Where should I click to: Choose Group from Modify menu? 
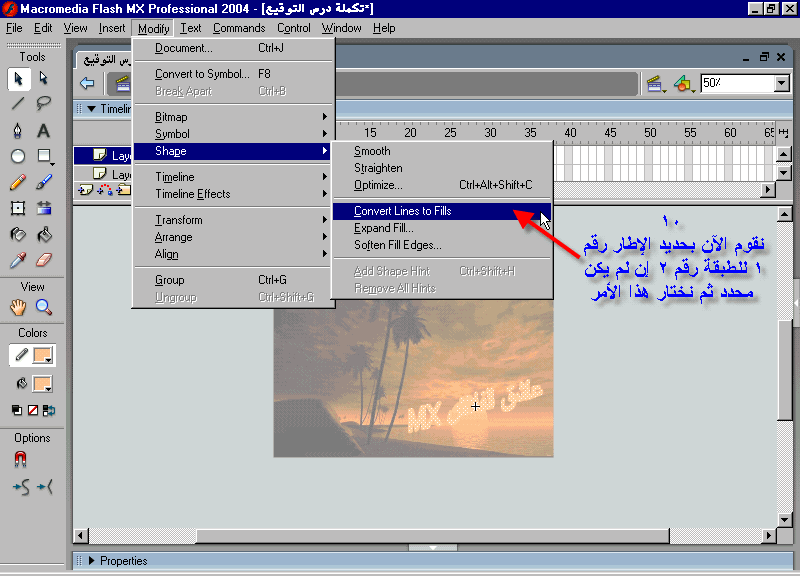(233, 280)
